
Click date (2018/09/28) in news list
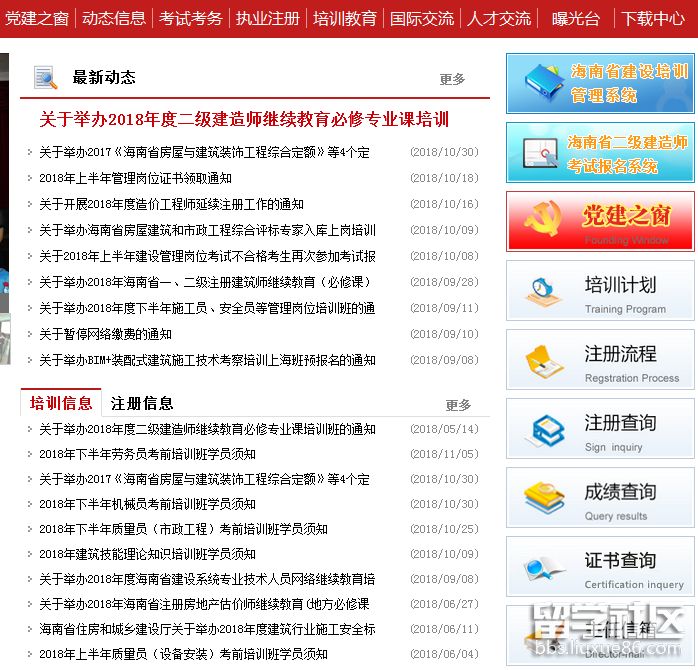pos(444,282)
